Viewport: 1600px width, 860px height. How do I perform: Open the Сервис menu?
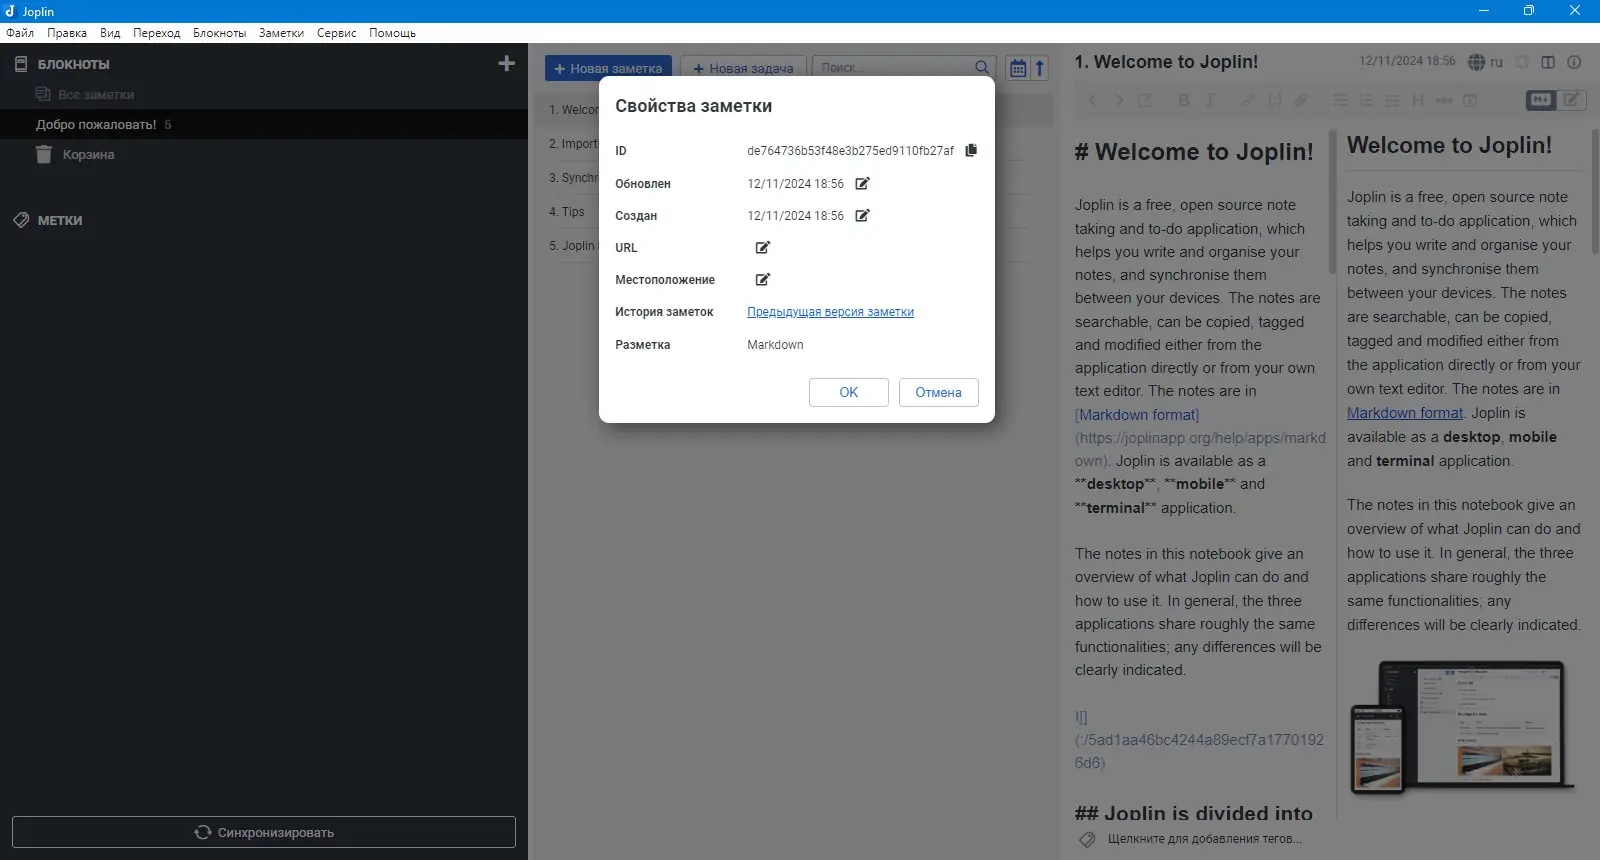point(337,33)
